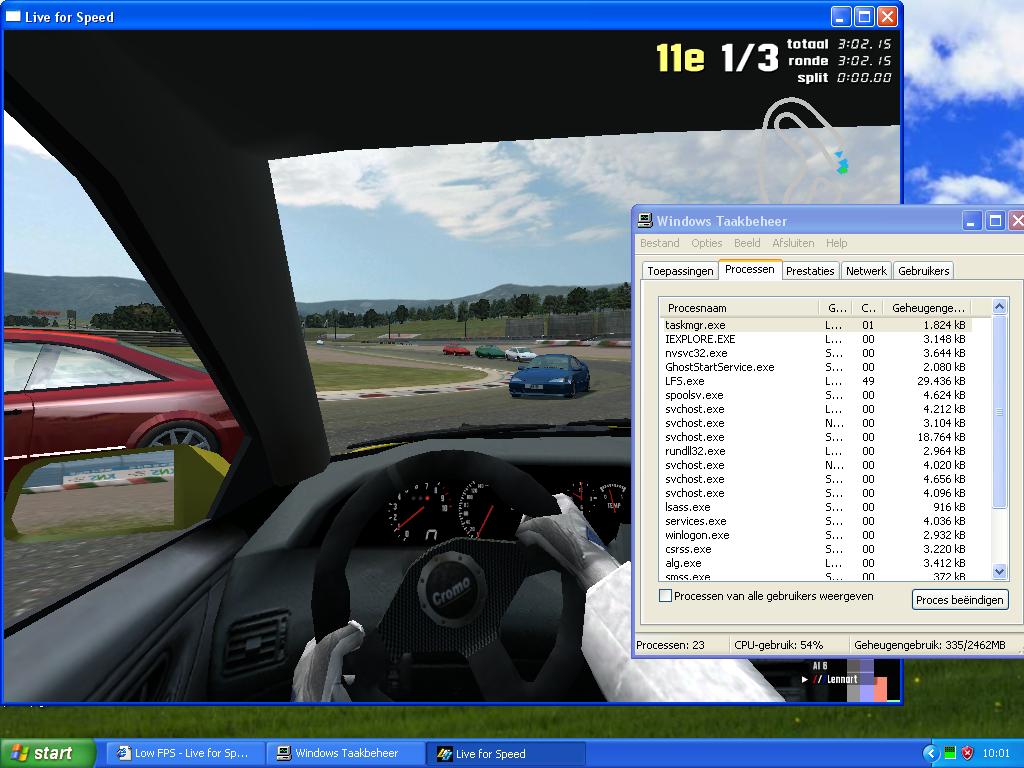
Task: Click Processen: 23 status text
Action: 670,645
